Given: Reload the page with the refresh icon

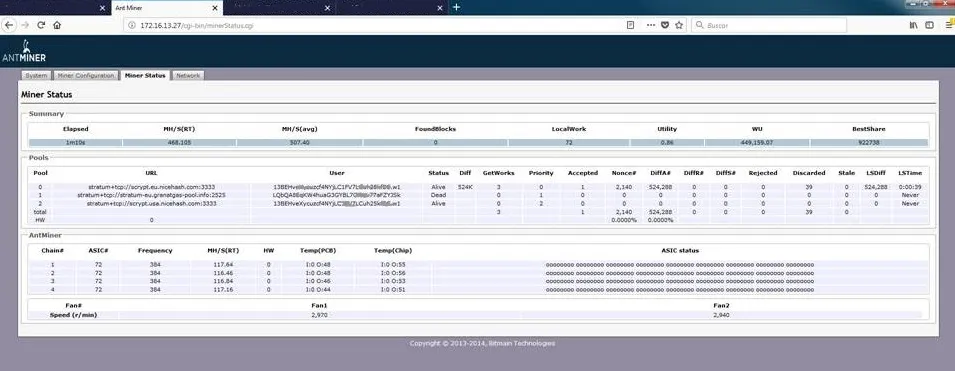Looking at the screenshot, I should (x=41, y=25).
